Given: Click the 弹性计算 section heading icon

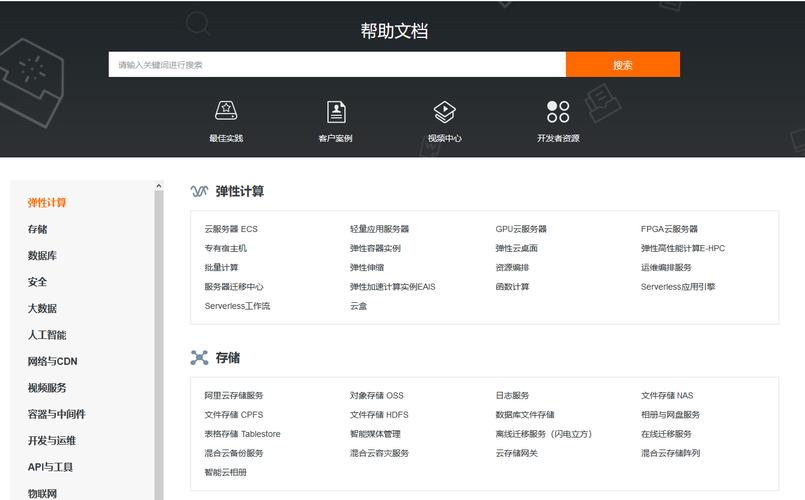Looking at the screenshot, I should pos(199,191).
